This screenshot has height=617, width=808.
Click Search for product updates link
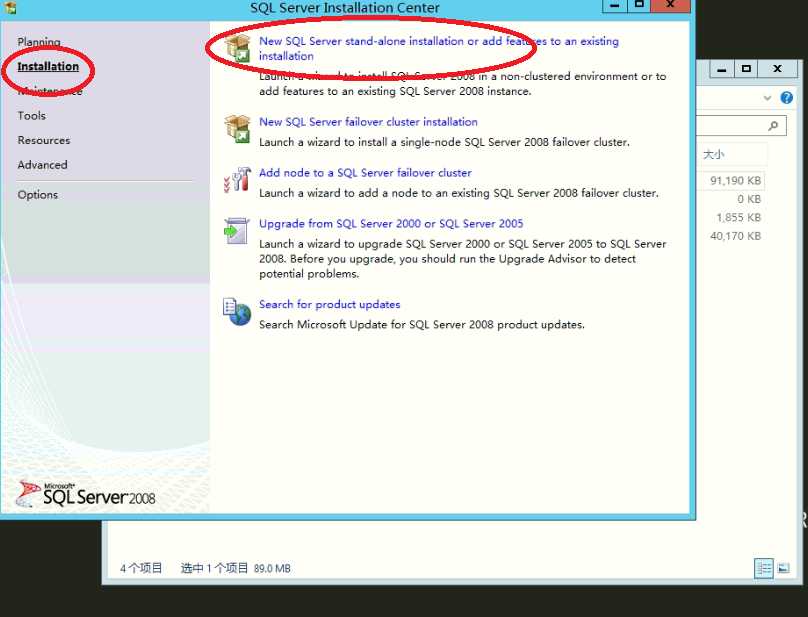click(x=329, y=305)
